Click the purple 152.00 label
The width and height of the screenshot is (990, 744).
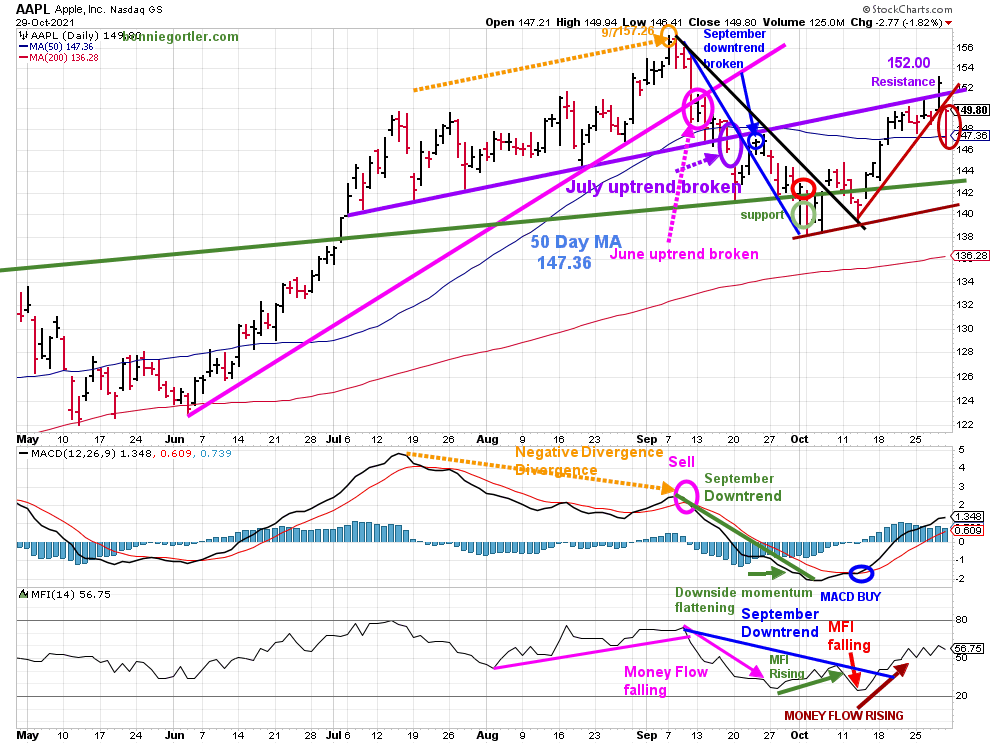pos(909,63)
